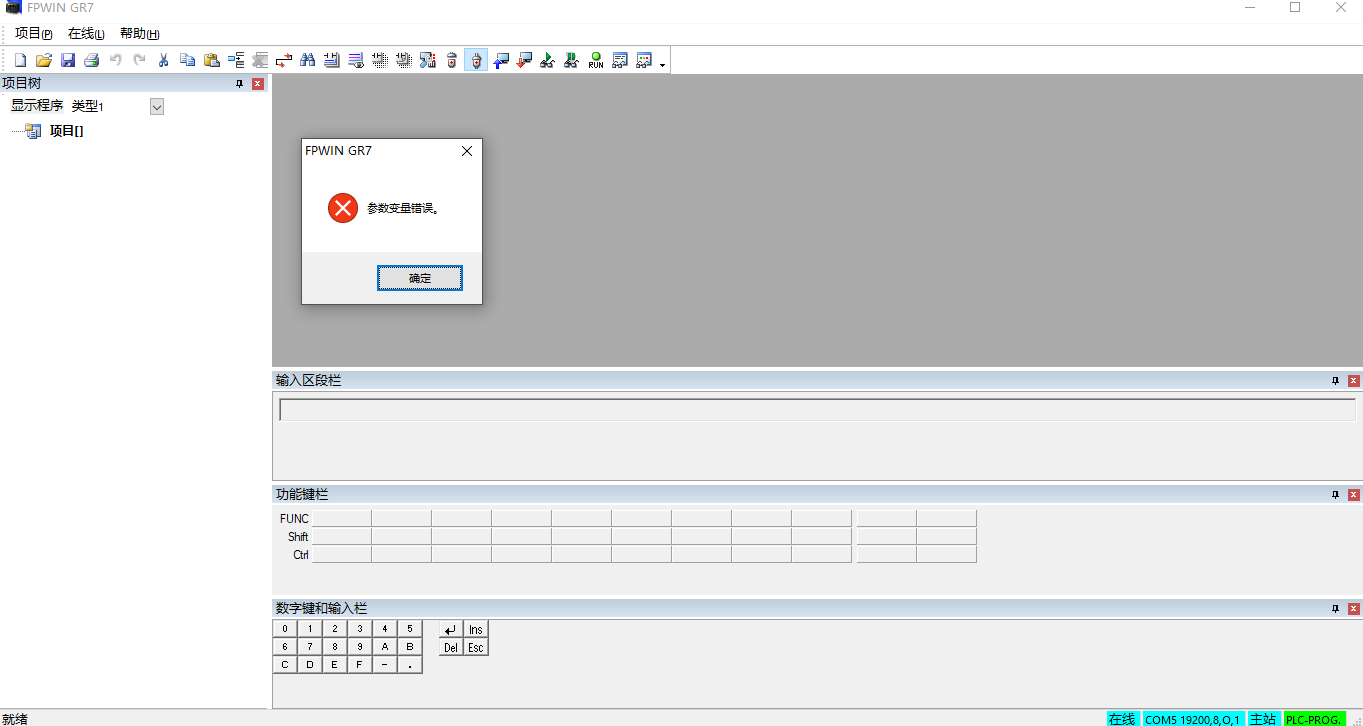Viewport: 1363px width, 726px height.
Task: Open the 显示程序 type dropdown
Action: click(x=157, y=107)
